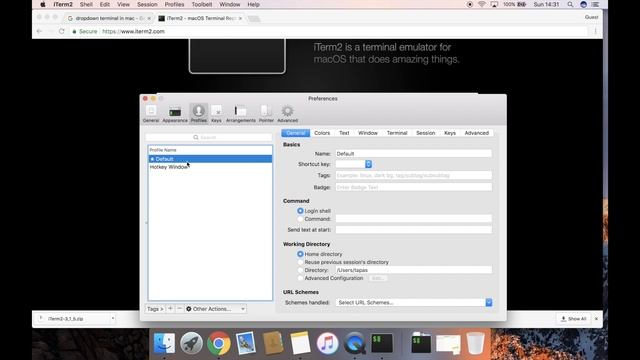Open Chrome's three-dot menu
Viewport: 640px width, 360px height.
[596, 31]
